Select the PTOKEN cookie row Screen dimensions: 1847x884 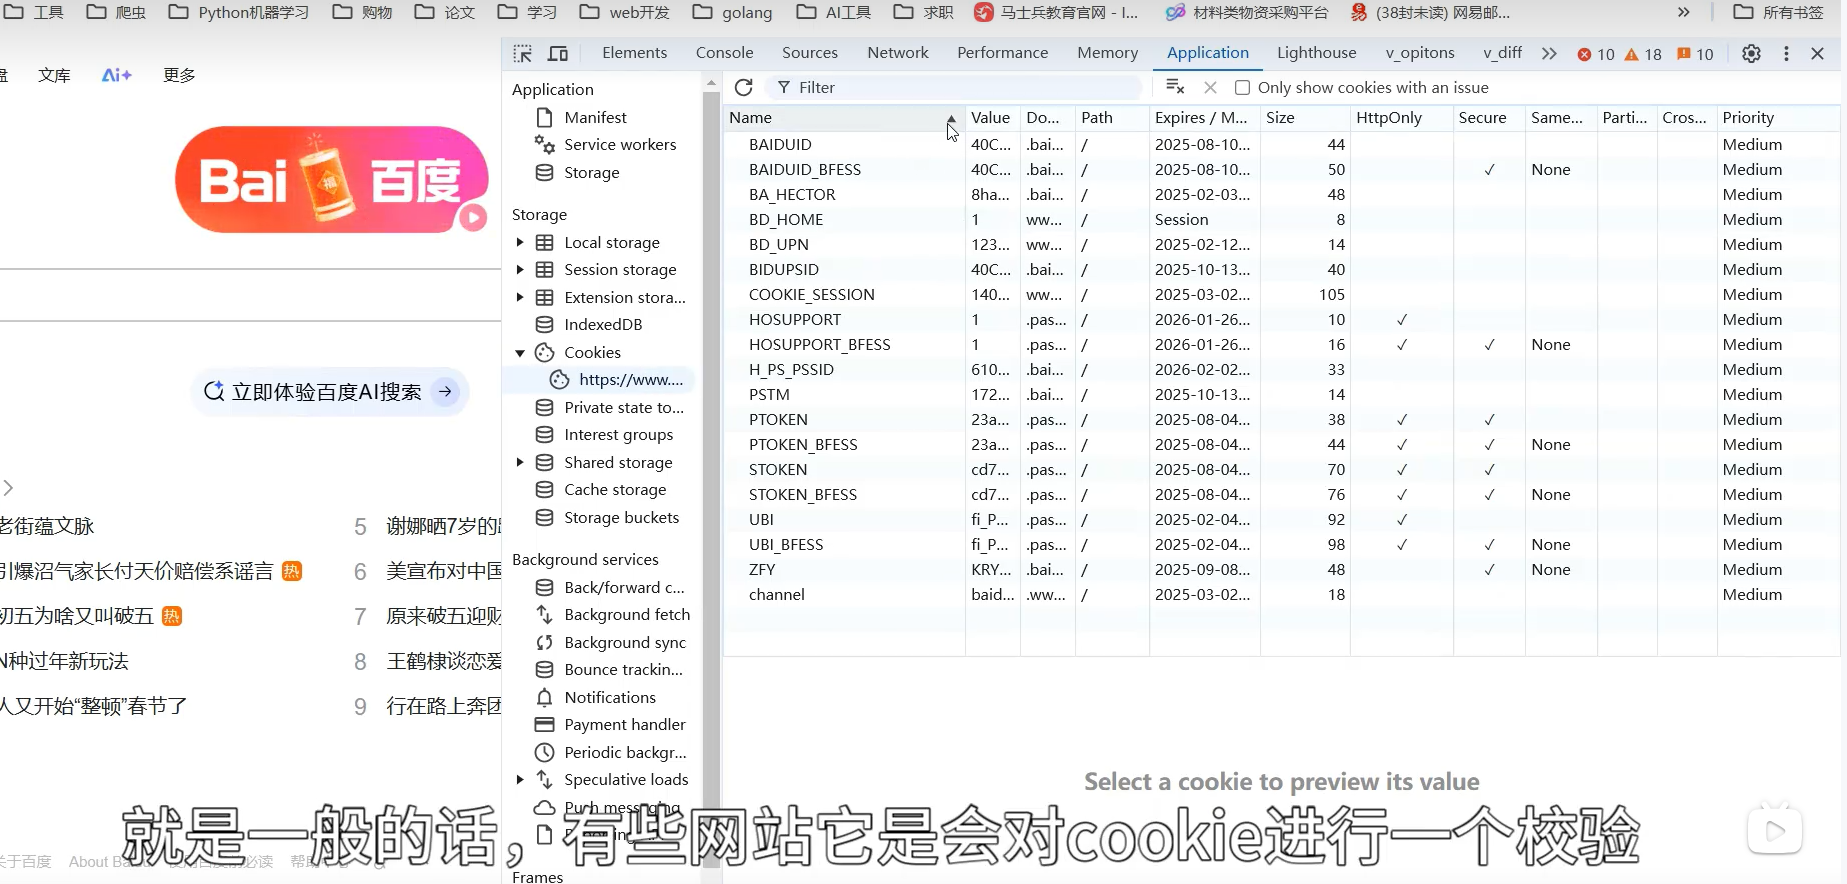tap(778, 420)
